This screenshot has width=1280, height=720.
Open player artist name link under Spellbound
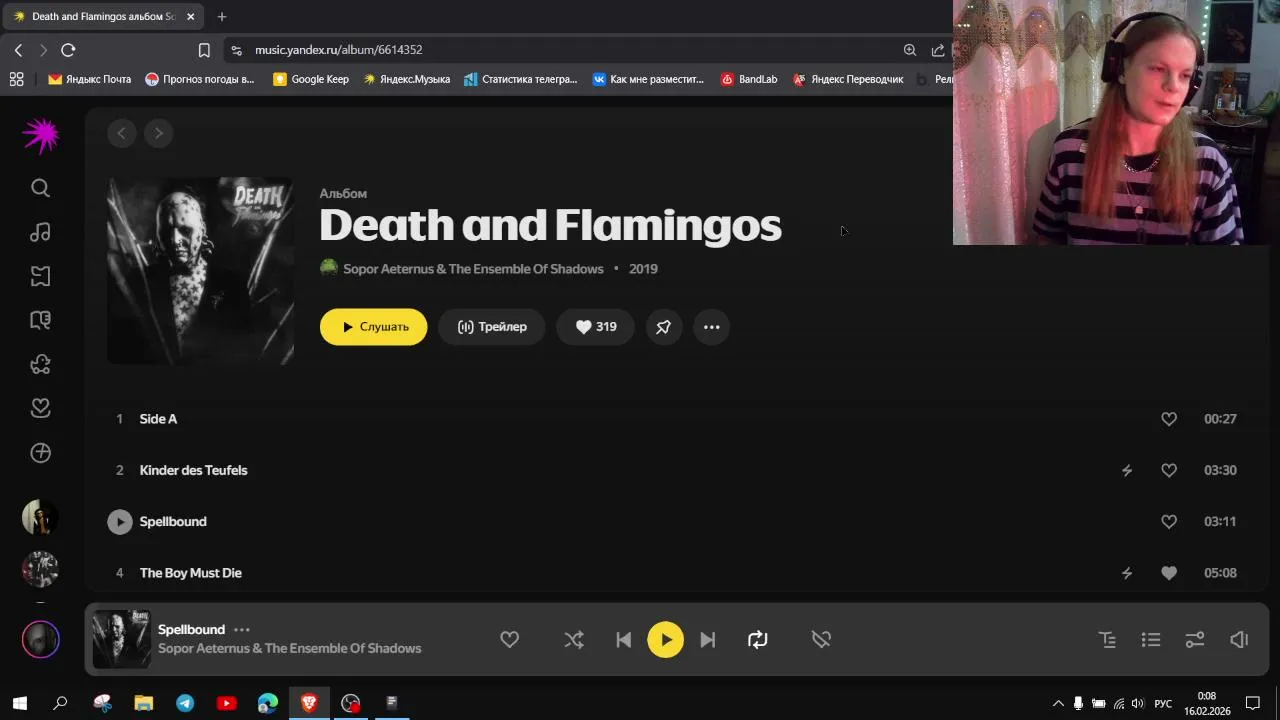pyautogui.click(x=289, y=649)
